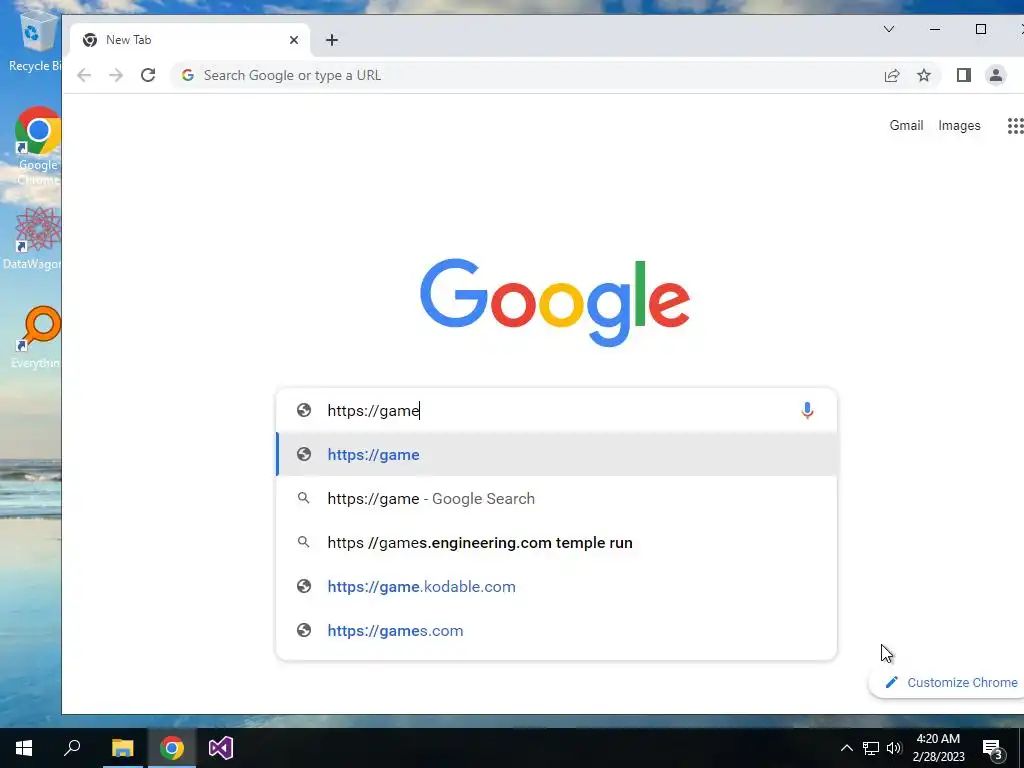Open the taskbar search magnifier
This screenshot has width=1024, height=768.
tap(72, 748)
